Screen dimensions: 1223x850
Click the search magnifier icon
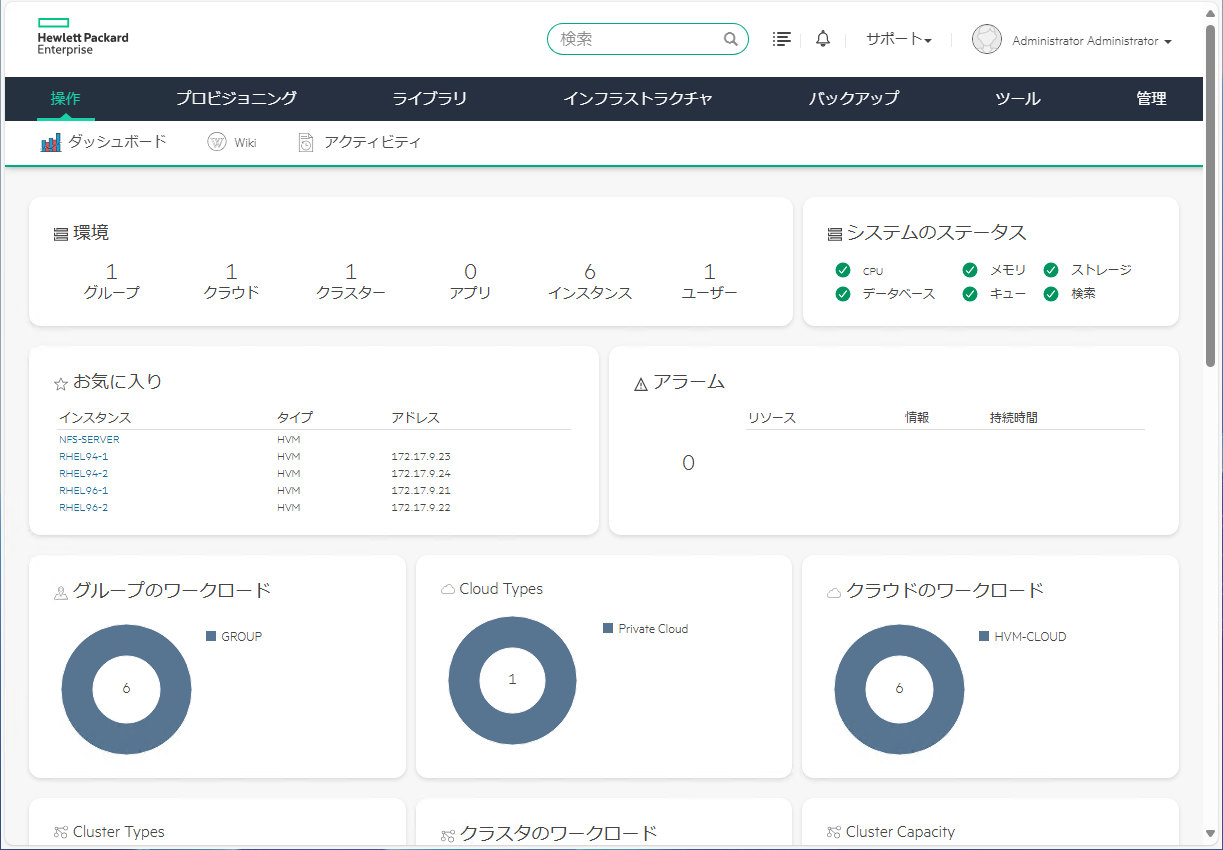tap(730, 39)
